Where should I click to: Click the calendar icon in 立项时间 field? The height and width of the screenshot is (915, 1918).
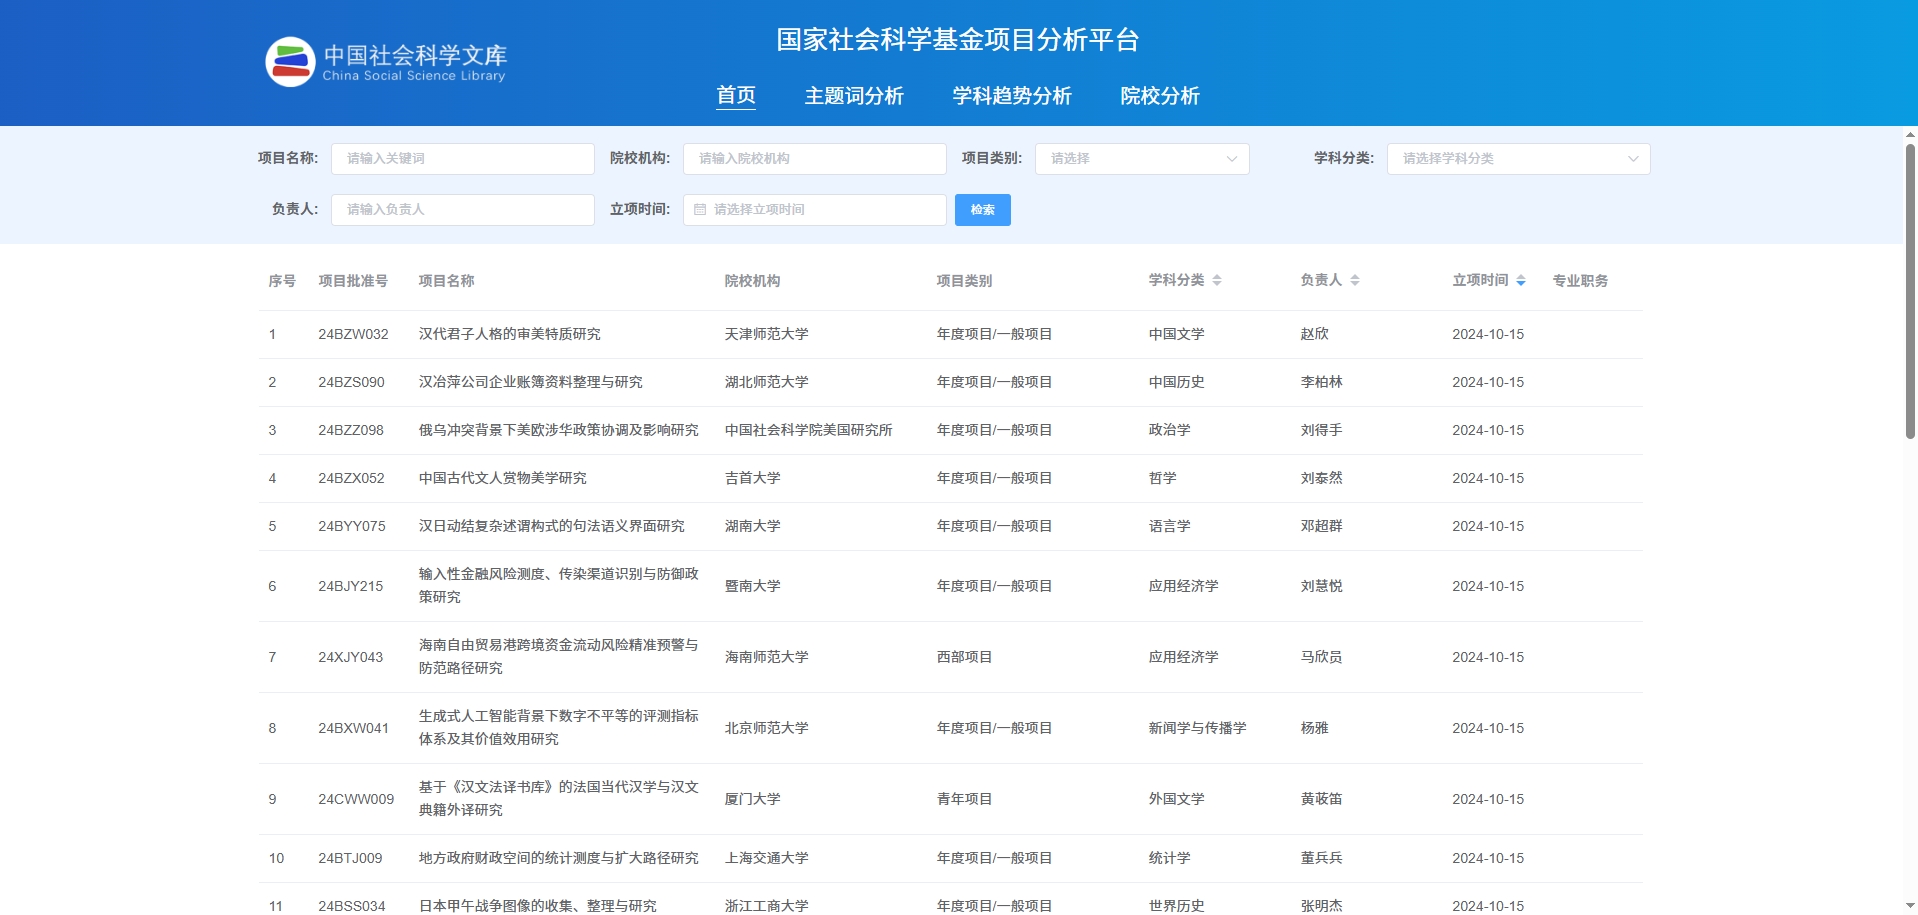(x=700, y=210)
